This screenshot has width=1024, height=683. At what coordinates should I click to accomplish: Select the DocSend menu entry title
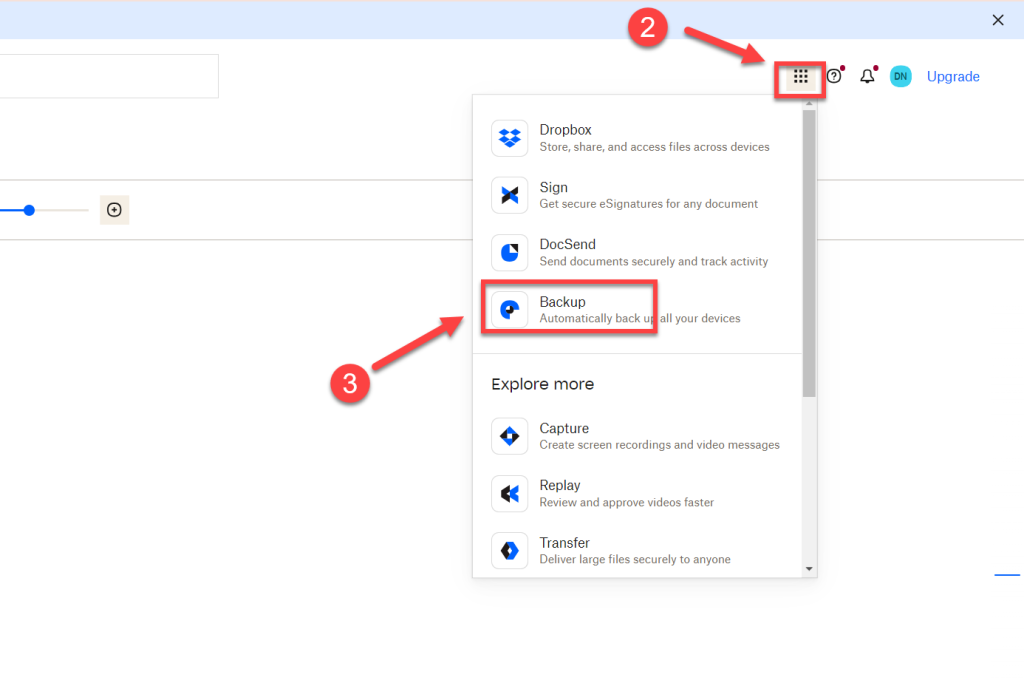568,244
